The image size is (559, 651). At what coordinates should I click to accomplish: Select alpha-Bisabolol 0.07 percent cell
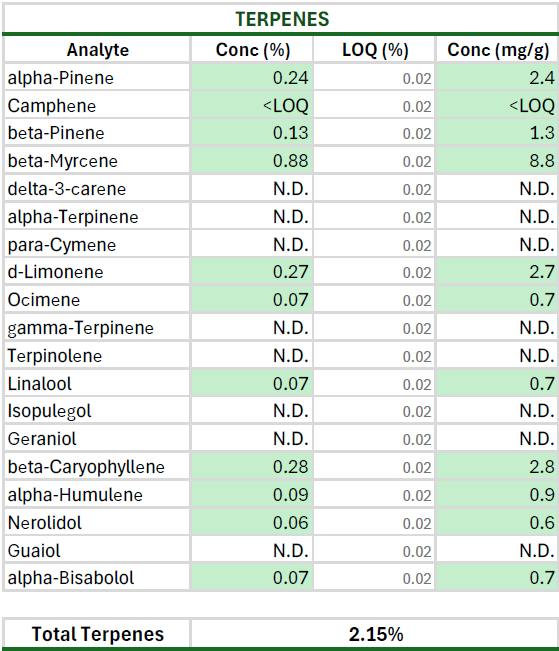click(x=252, y=577)
